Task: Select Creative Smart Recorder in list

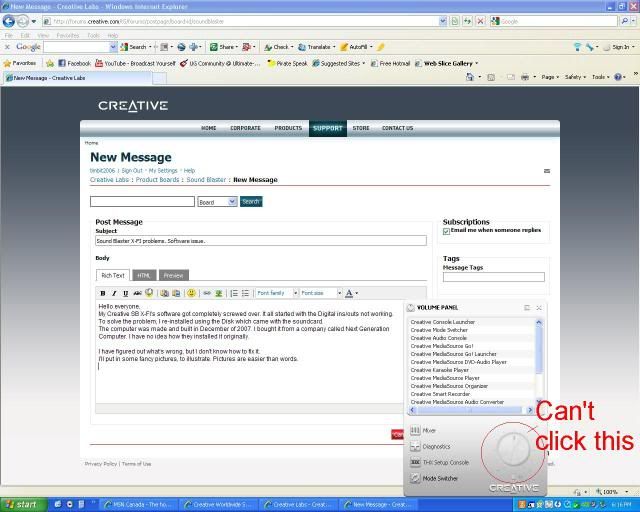Action: pyautogui.click(x=440, y=394)
